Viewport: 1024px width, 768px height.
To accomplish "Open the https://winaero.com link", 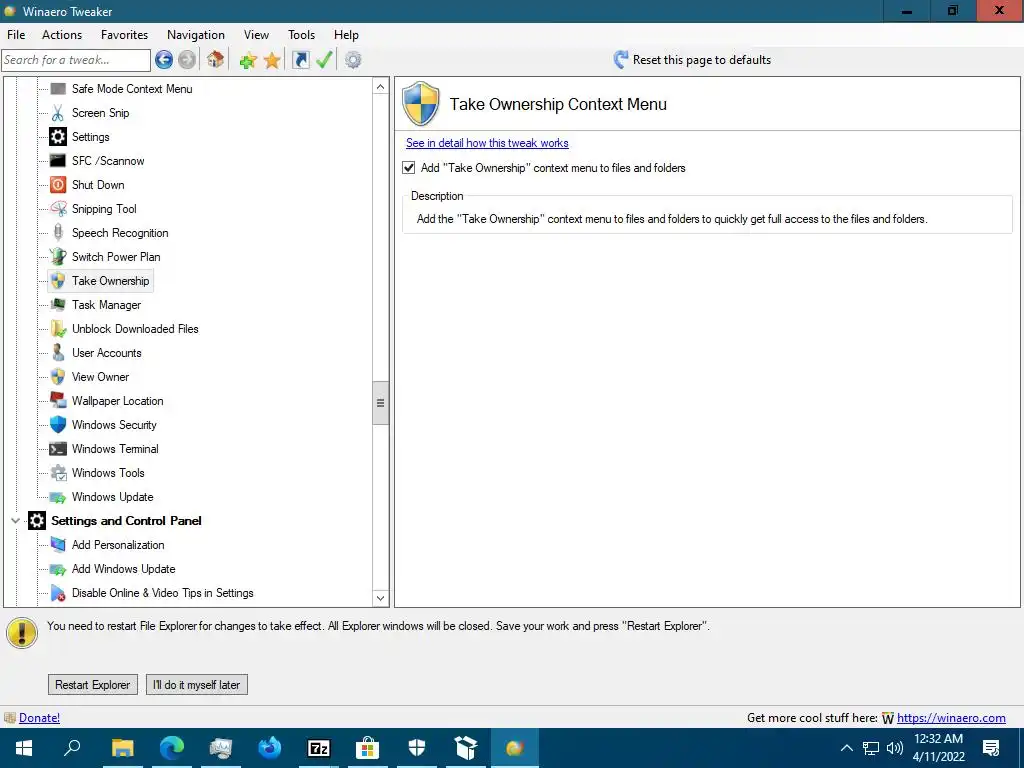I will 951,718.
